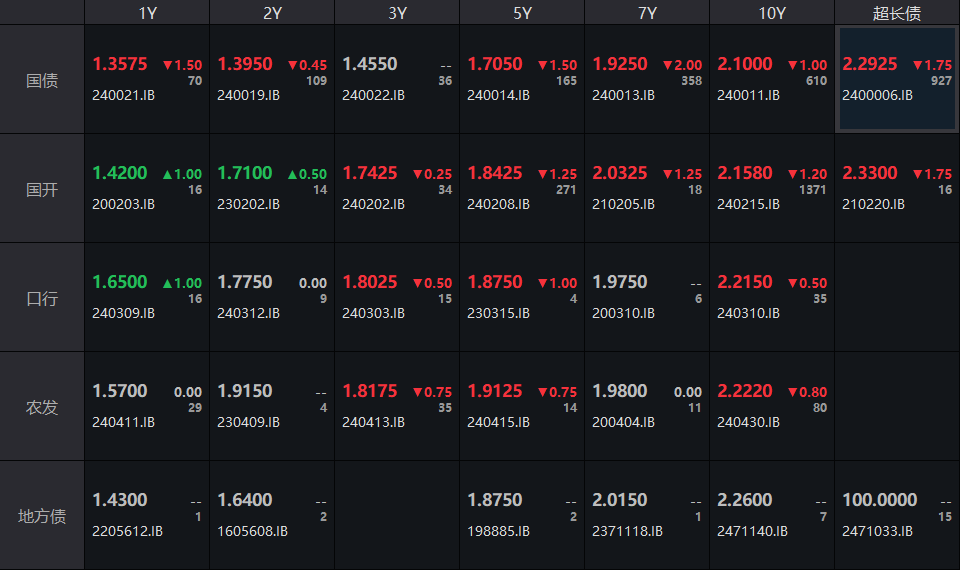Click the 国债 row label
Screen dimensions: 960x570
42,80
